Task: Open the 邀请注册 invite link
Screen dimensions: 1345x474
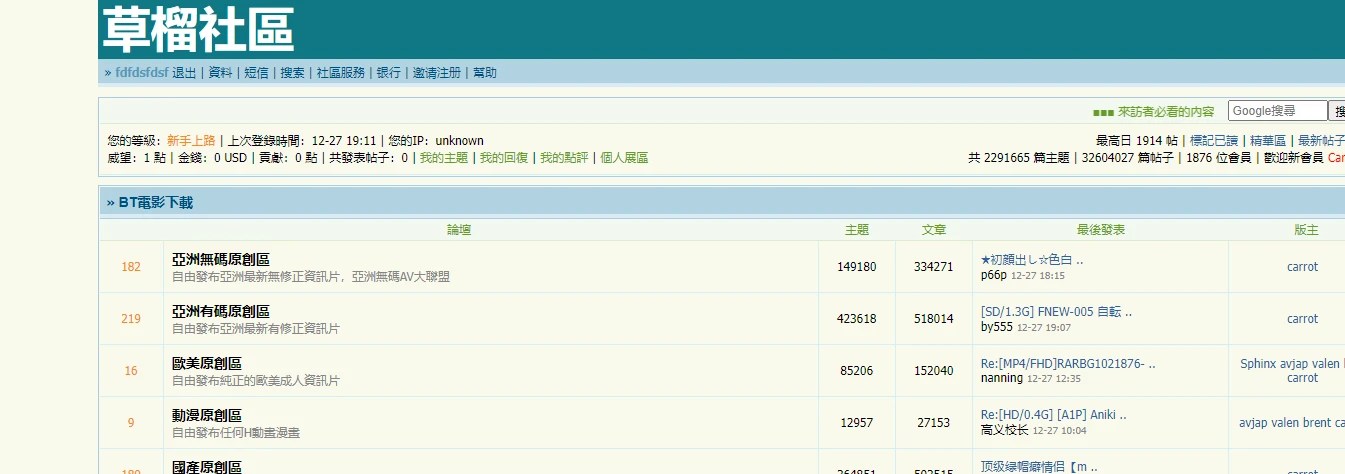Action: tap(437, 73)
